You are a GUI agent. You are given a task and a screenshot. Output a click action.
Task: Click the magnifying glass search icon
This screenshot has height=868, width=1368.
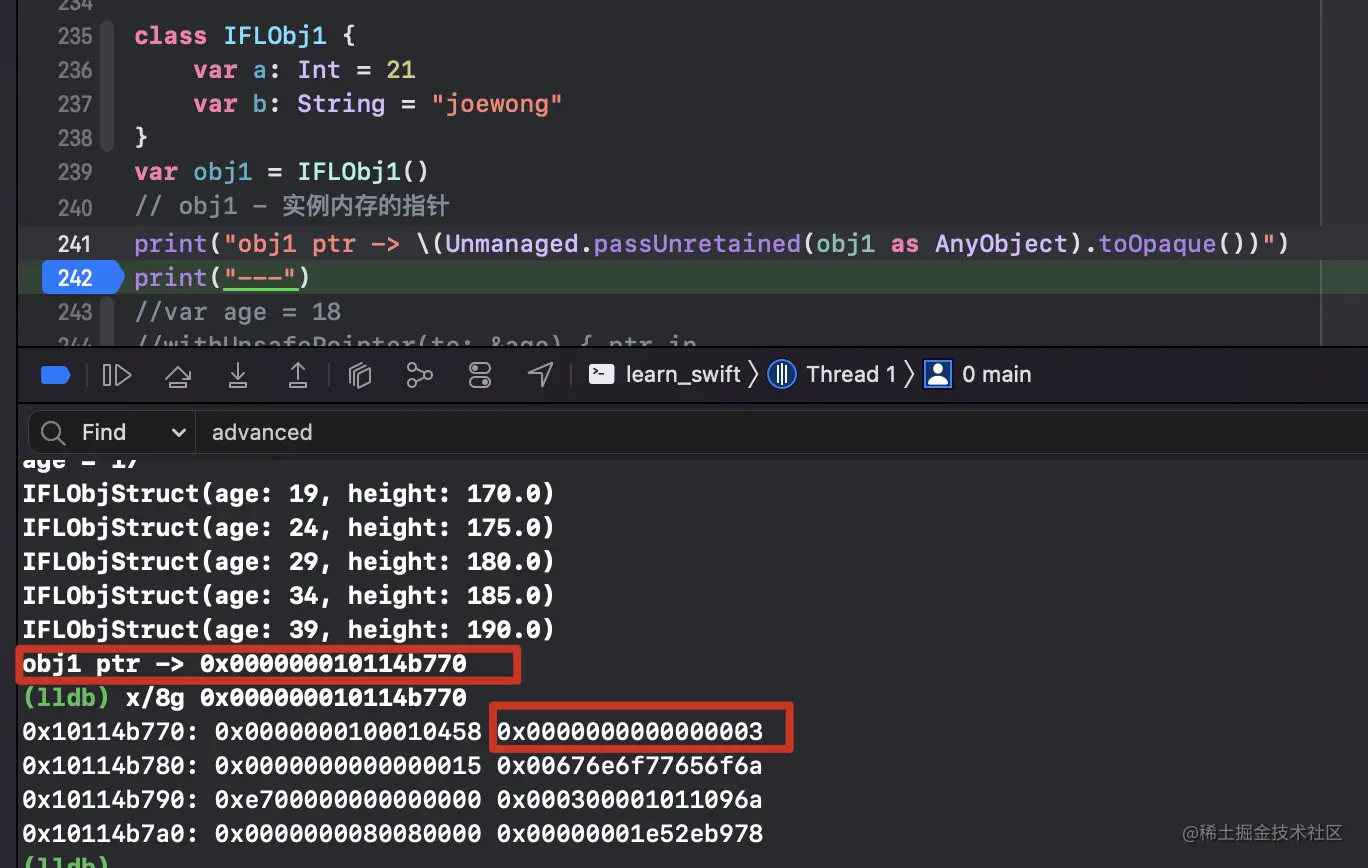tap(54, 433)
